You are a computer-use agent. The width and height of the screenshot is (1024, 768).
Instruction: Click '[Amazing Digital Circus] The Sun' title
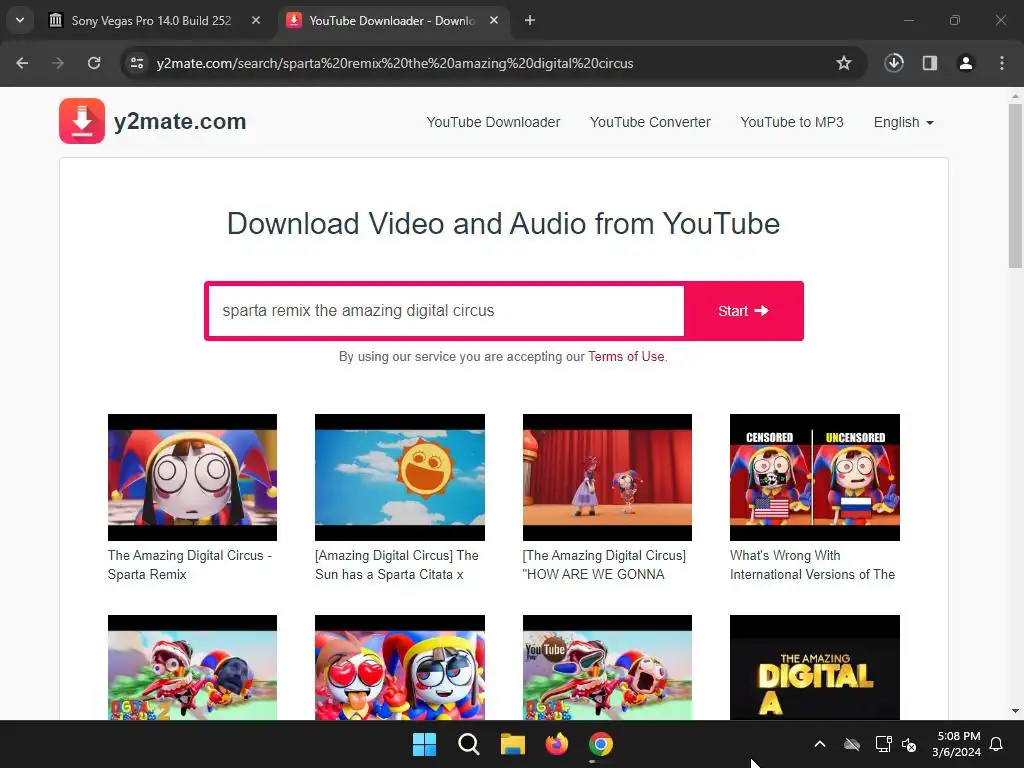[x=397, y=565]
